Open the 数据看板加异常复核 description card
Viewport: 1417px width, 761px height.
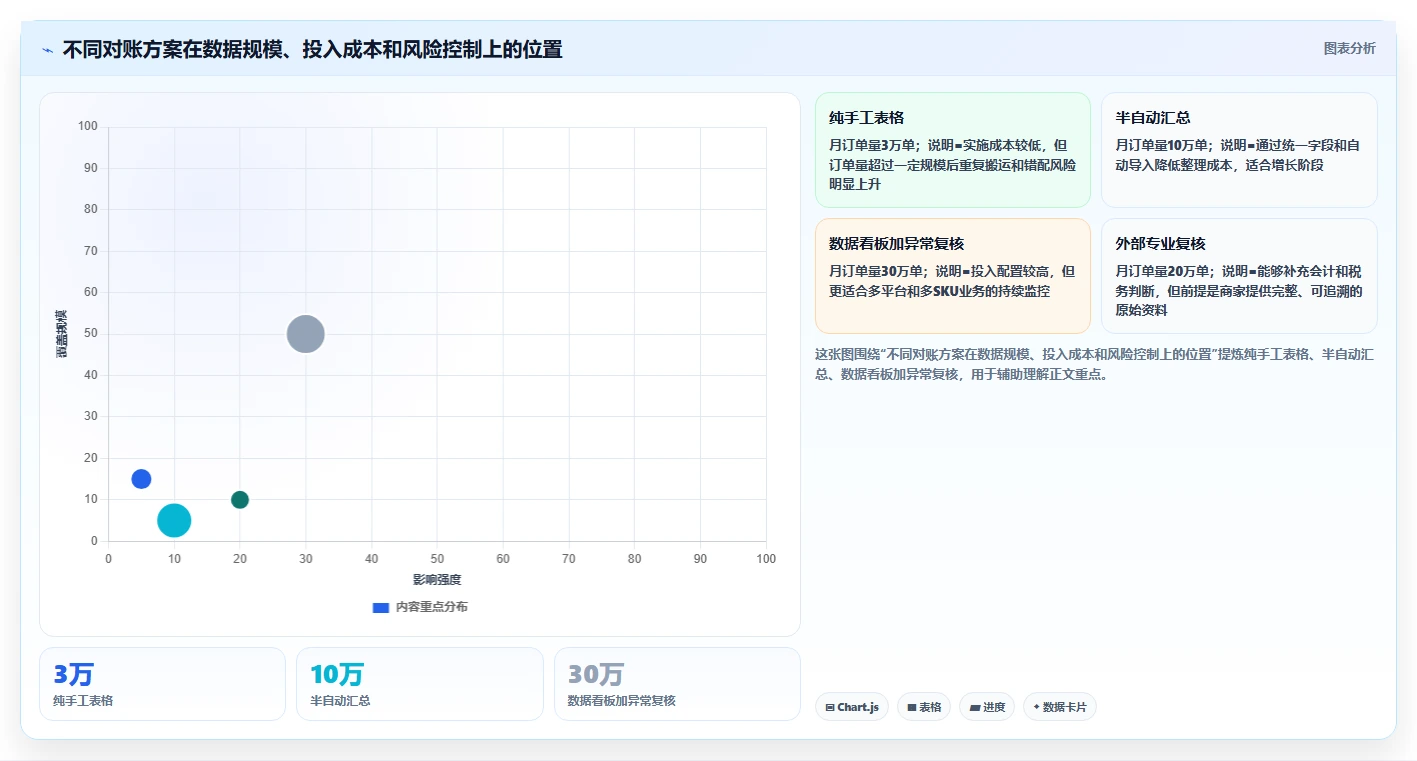(952, 276)
